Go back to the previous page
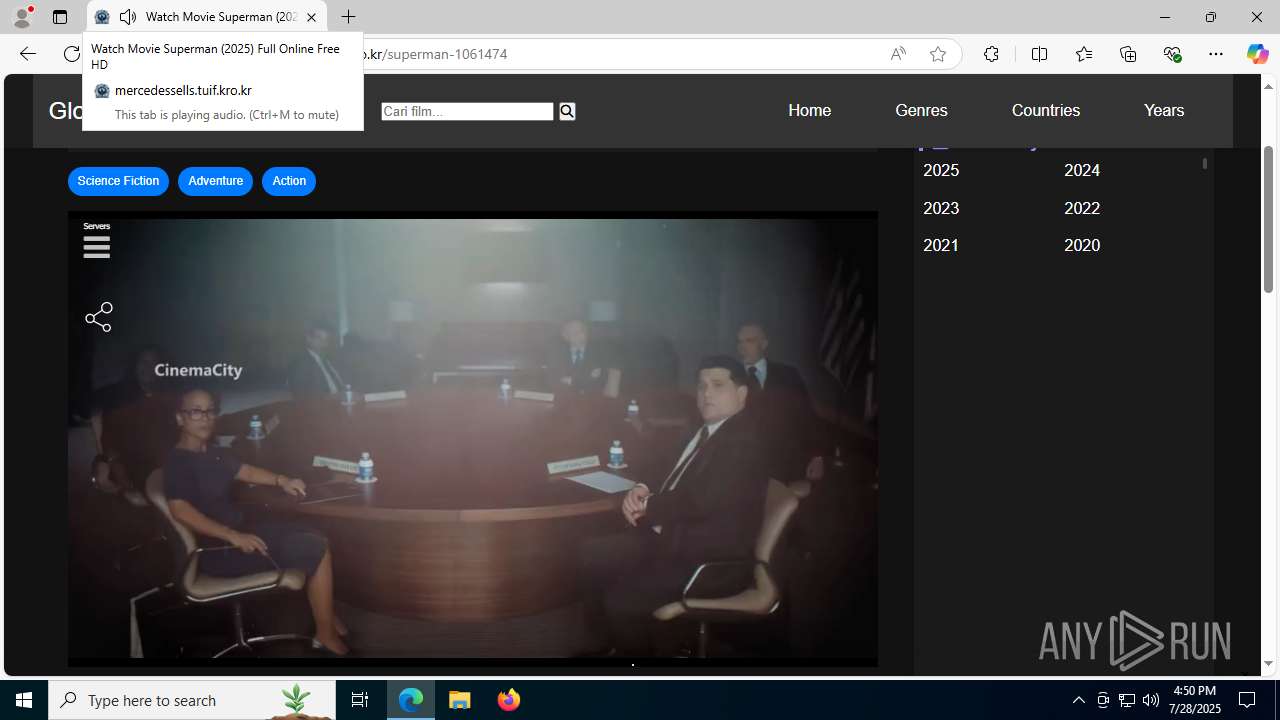This screenshot has height=720, width=1280. [27, 54]
